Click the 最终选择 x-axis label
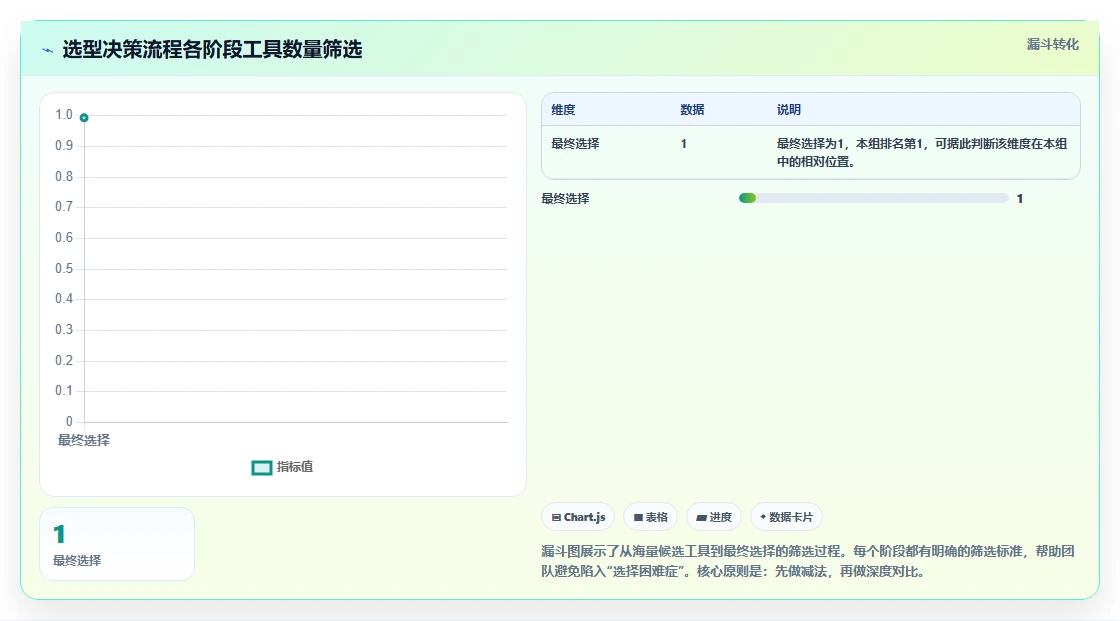Screen dimensions: 1120x621 (x=84, y=440)
